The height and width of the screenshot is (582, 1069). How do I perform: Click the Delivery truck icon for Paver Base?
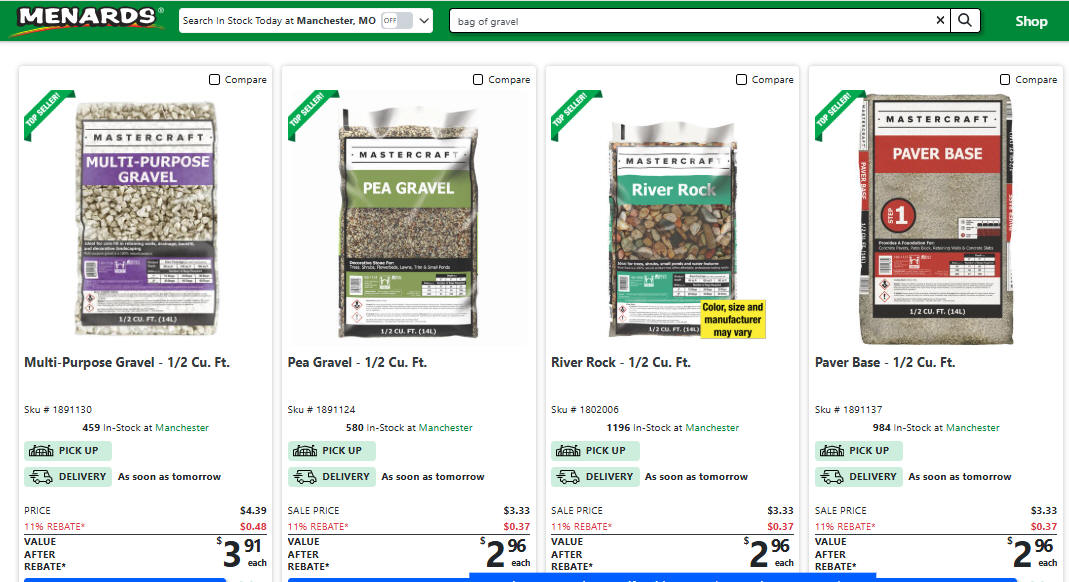[x=831, y=477]
